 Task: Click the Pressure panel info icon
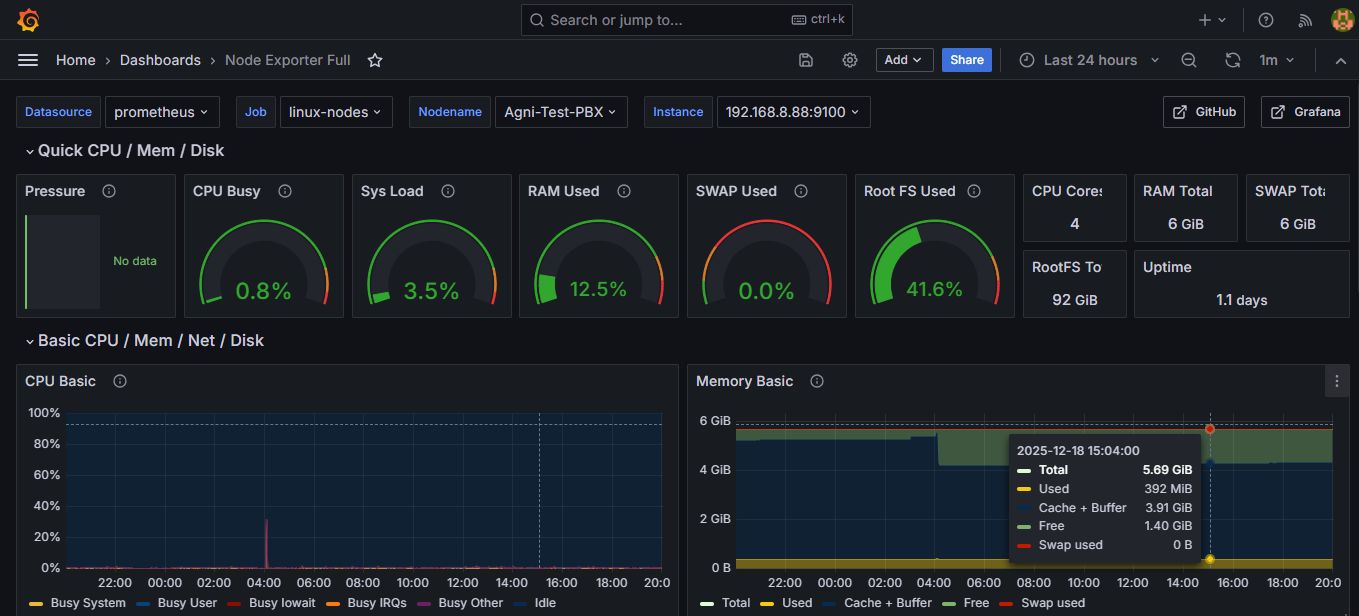(x=109, y=191)
